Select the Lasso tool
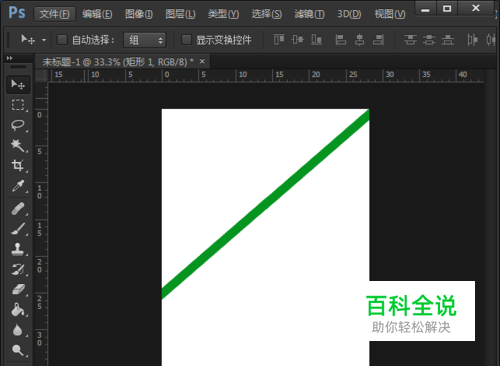 [x=18, y=125]
